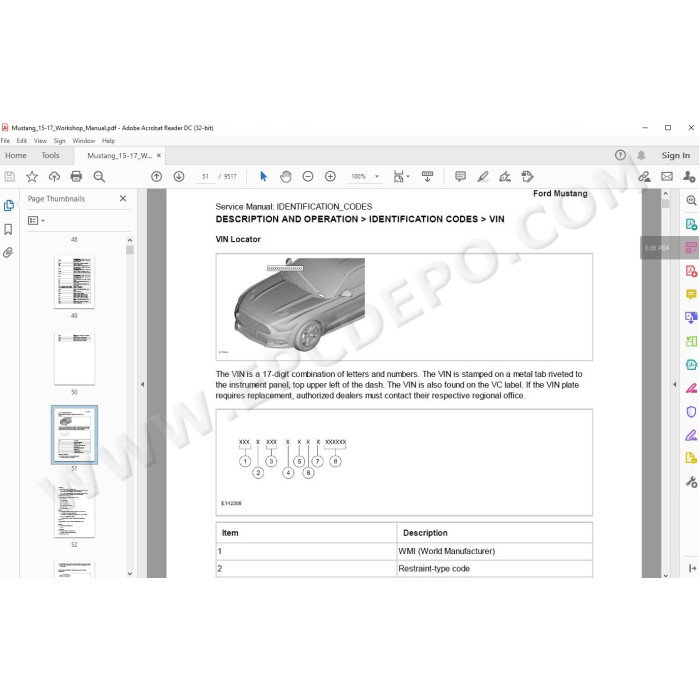Screen dimensions: 700x700
Task: Open the Edit PDF tool in the right pane
Action: tap(691, 248)
